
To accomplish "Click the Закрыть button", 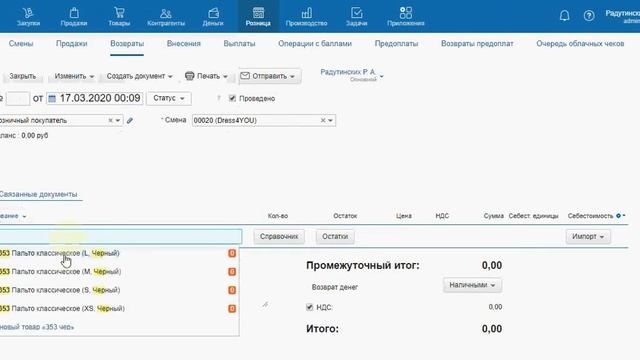I will click(22, 76).
